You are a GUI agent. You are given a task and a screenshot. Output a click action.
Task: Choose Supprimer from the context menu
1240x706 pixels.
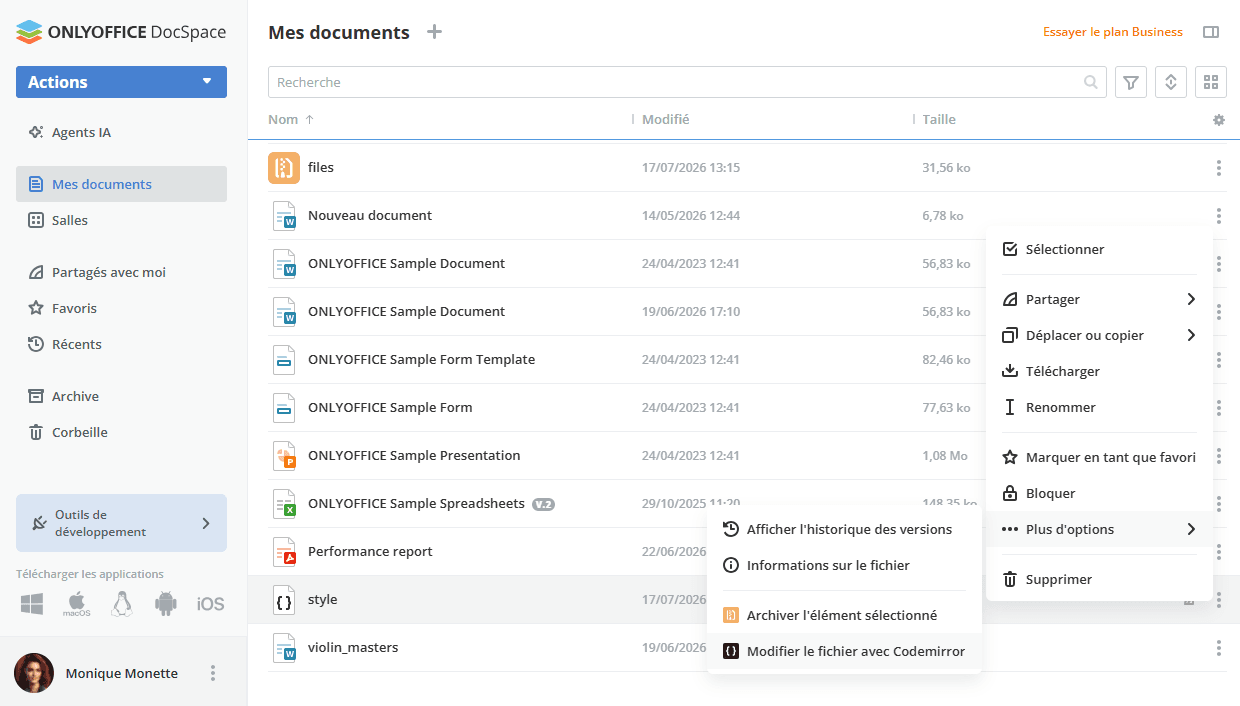[x=1099, y=579]
